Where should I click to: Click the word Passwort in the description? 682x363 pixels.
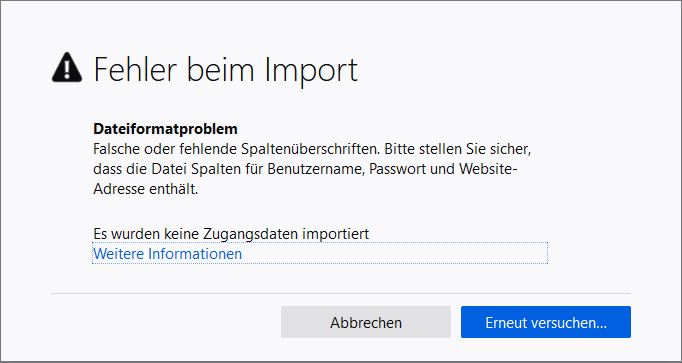click(397, 169)
